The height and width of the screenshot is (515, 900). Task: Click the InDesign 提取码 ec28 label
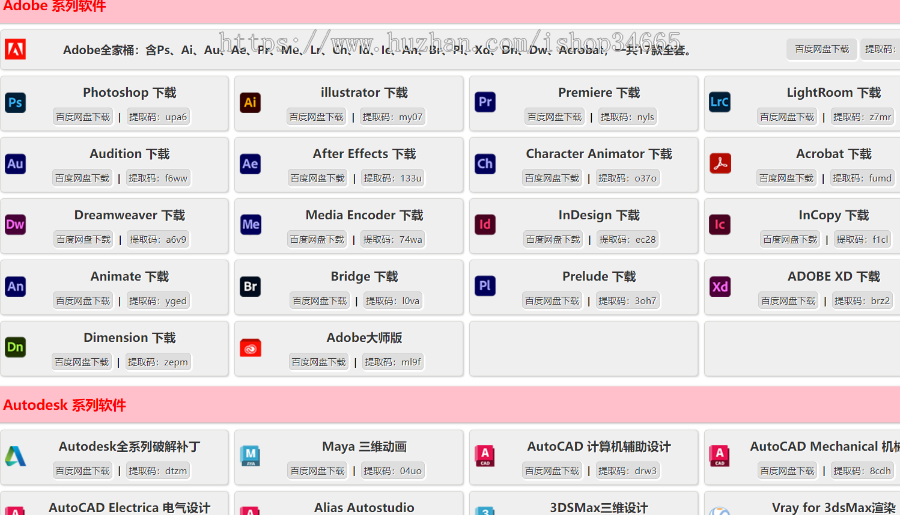[x=628, y=239]
